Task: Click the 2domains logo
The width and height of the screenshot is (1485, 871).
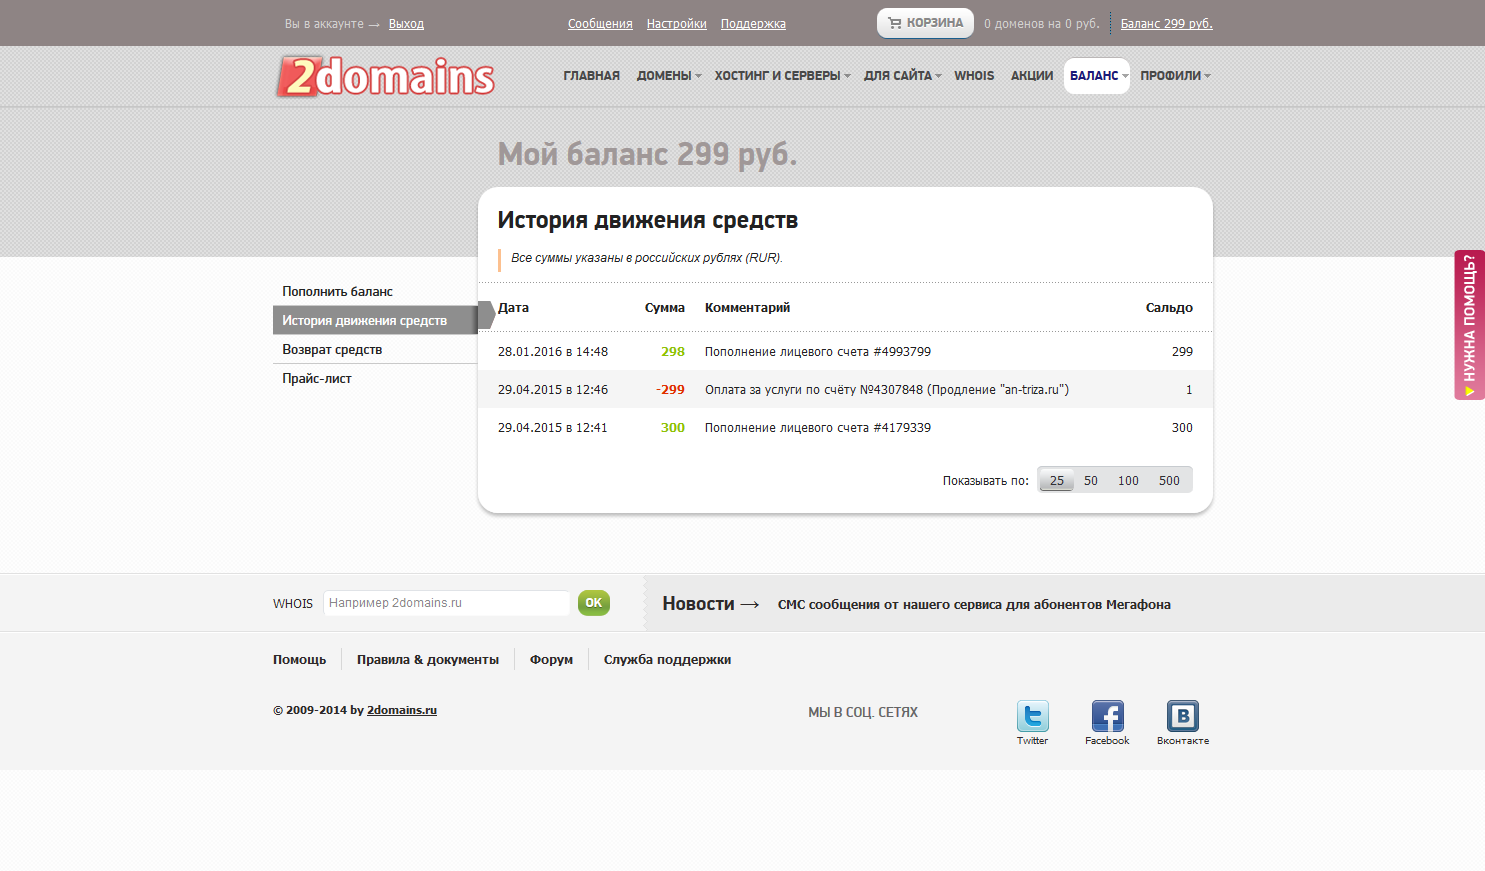Action: (x=385, y=77)
